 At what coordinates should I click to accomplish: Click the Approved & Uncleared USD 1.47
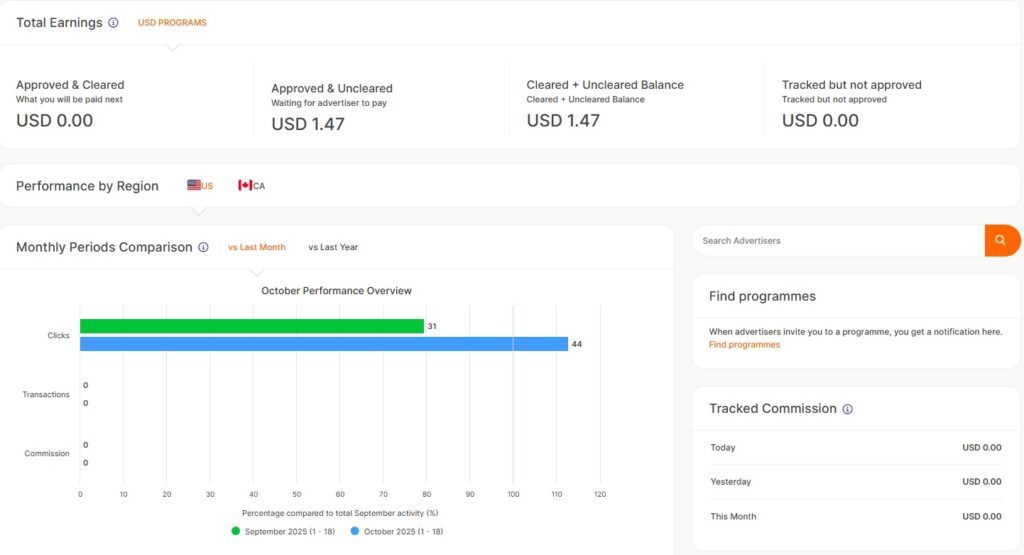[x=308, y=125]
